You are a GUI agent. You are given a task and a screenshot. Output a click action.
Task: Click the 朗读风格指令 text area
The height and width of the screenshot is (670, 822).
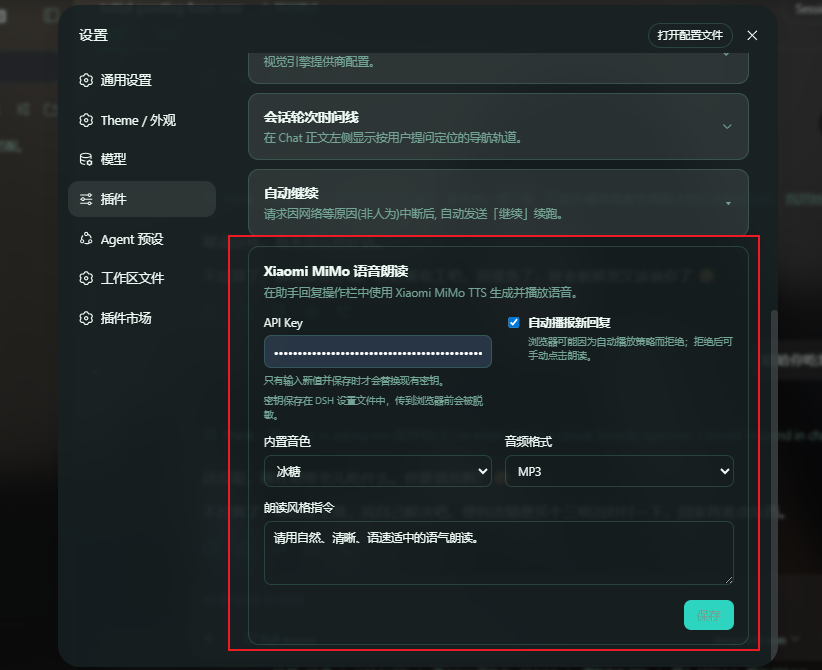[x=499, y=553]
